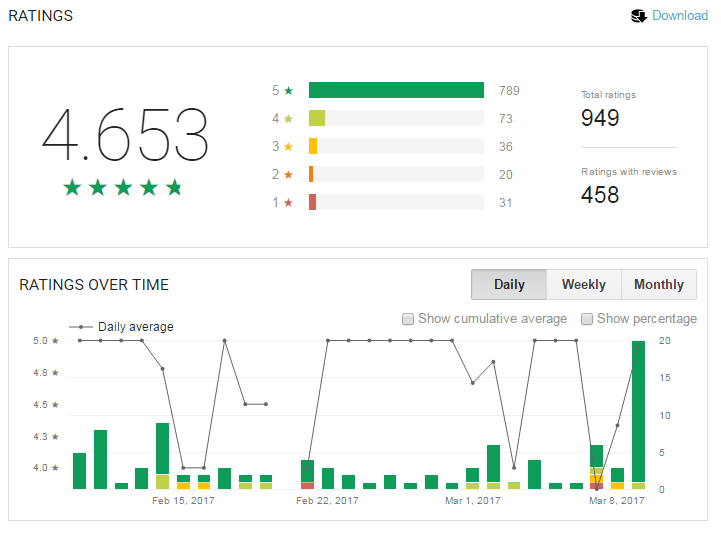This screenshot has width=721, height=536.
Task: Click the Mar 1, 2017 axis label
Action: point(473,501)
